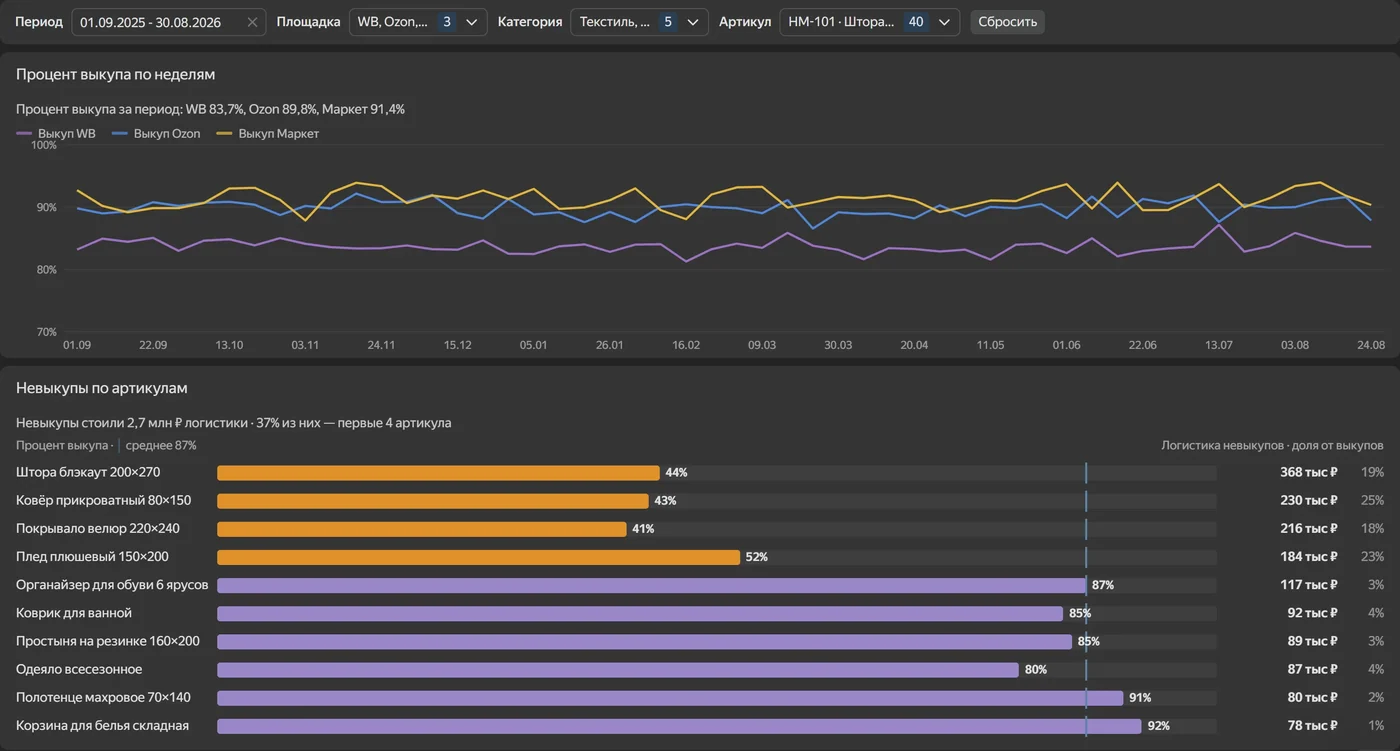This screenshot has height=751, width=1400.
Task: Click the row label Коврик для ванной
Action: (x=74, y=613)
